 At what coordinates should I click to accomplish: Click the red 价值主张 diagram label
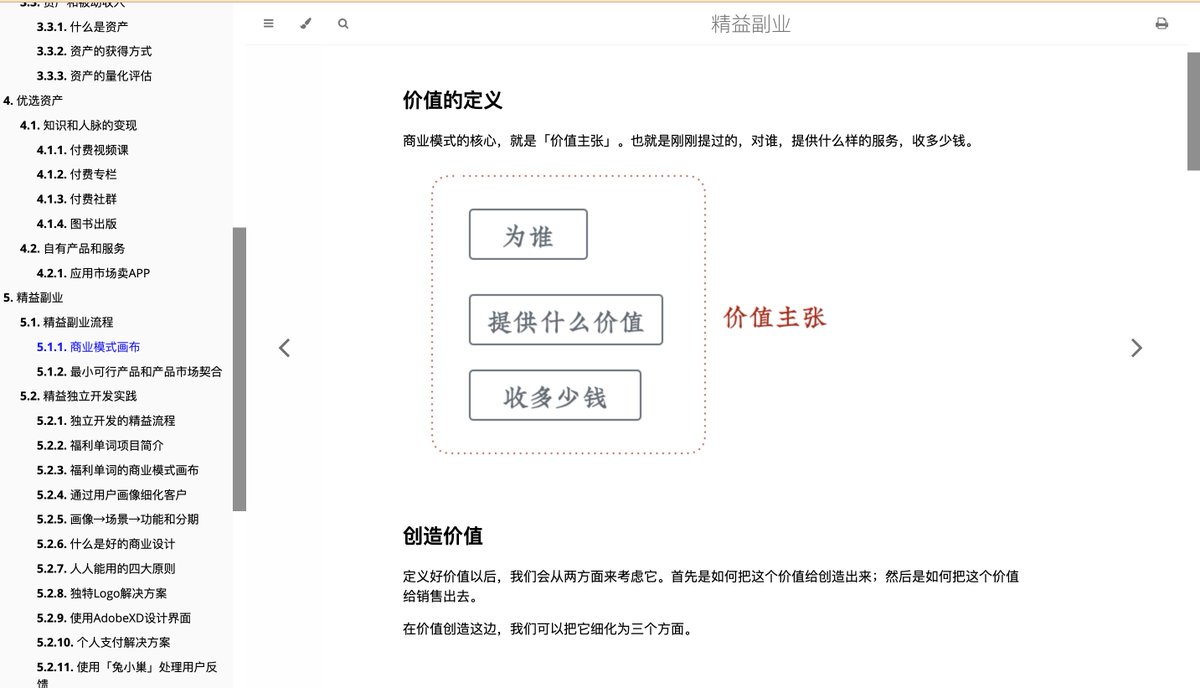775,318
